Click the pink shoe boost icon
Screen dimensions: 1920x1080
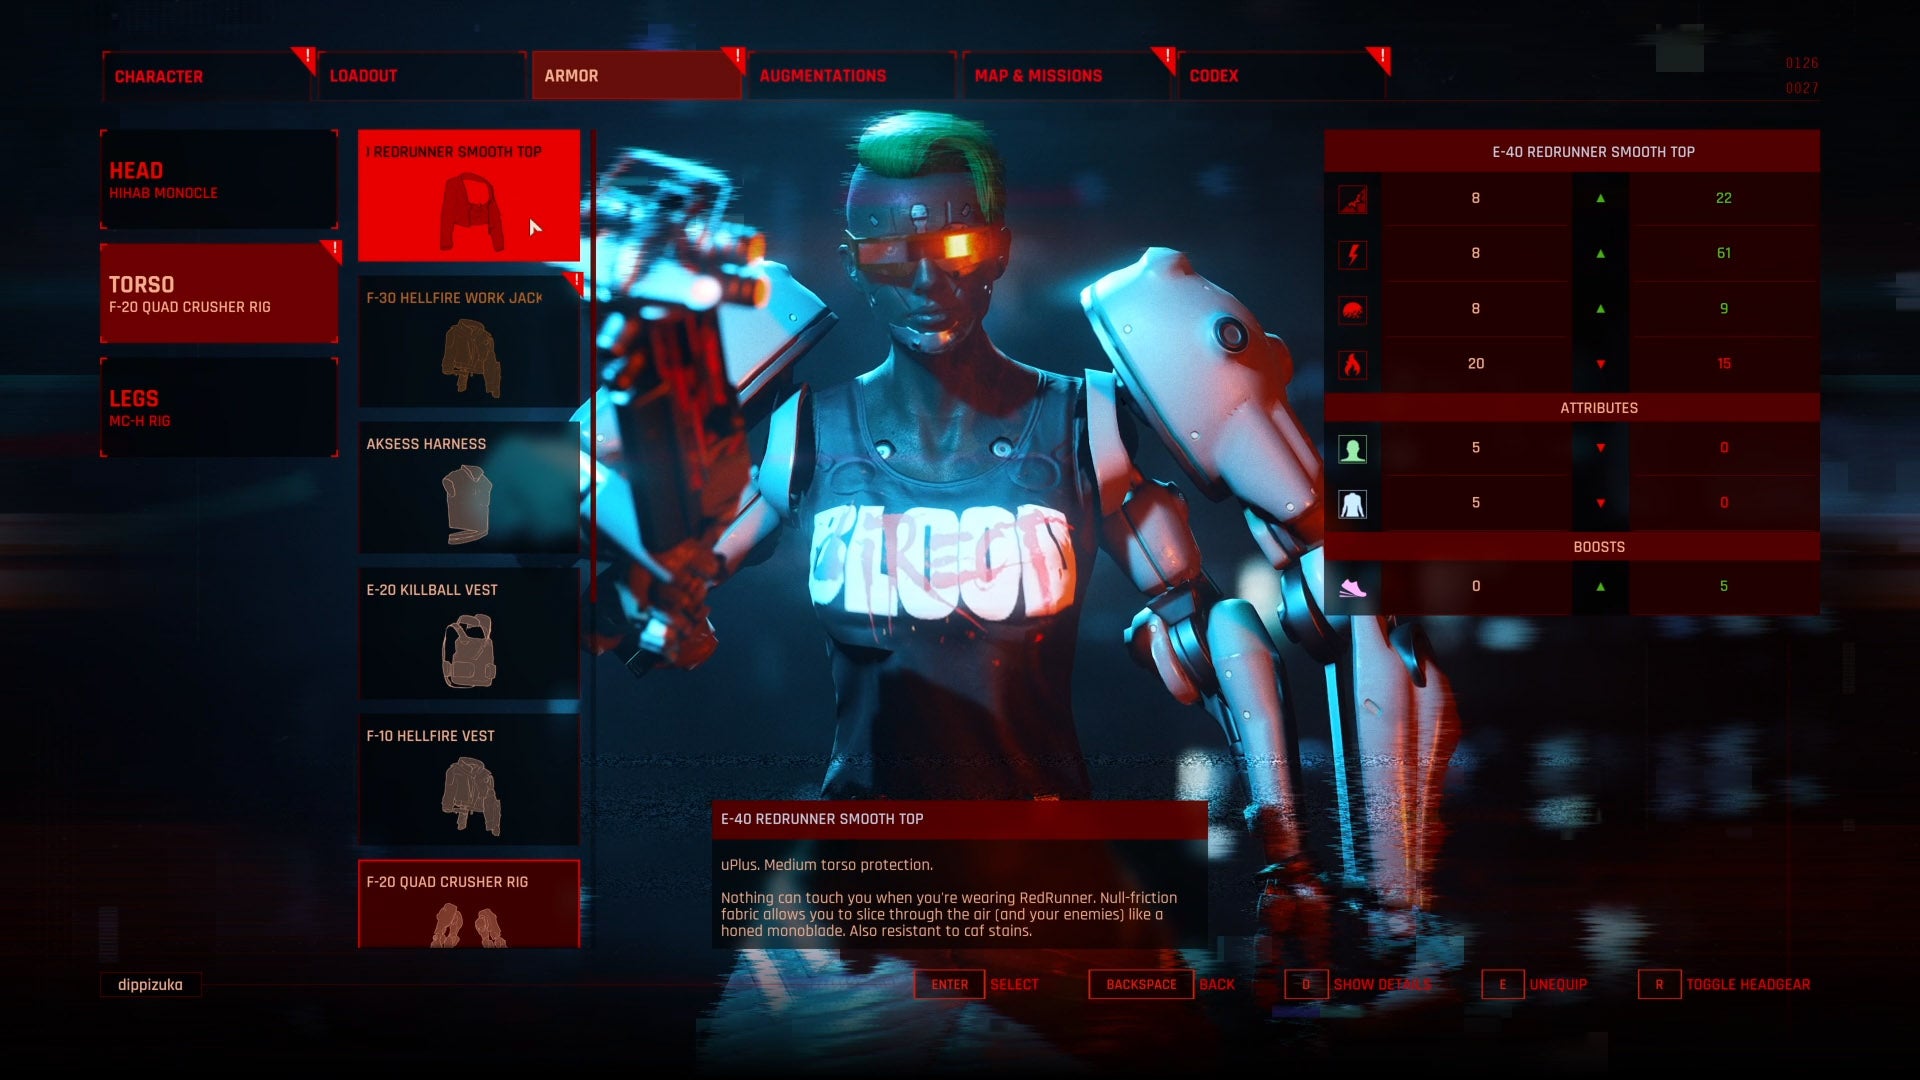[x=1352, y=587]
